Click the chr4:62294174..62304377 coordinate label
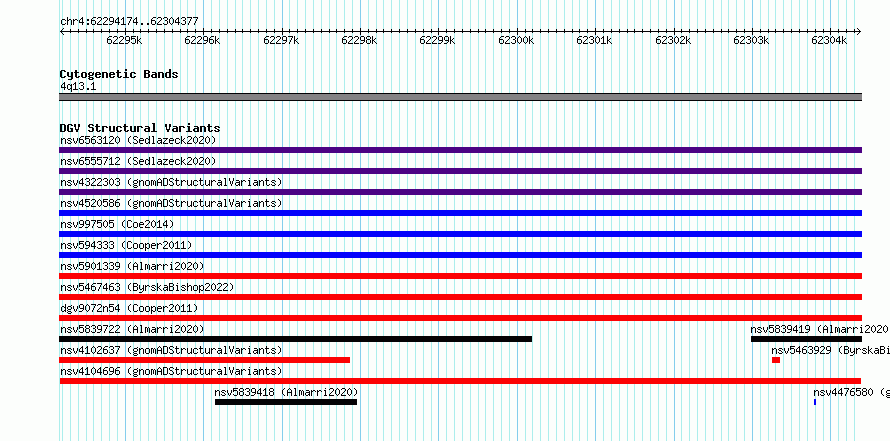 coord(129,22)
